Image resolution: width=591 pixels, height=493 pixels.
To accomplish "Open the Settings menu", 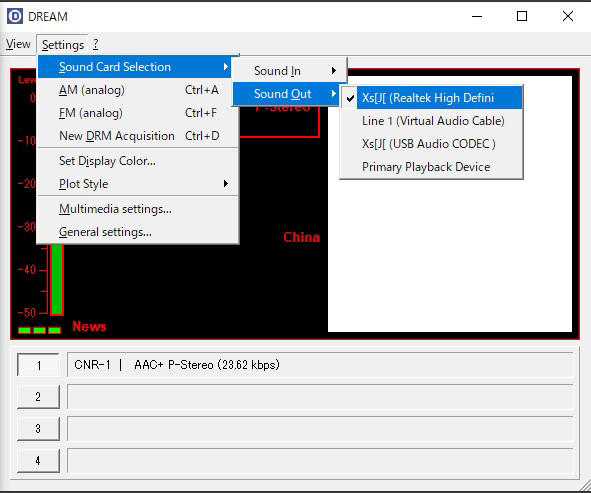I will [63, 45].
